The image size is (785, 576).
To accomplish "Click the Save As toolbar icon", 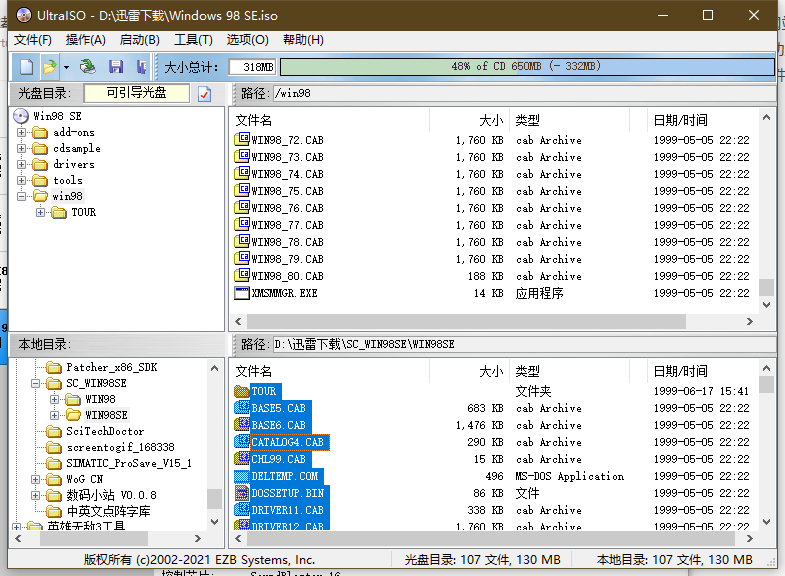I will point(142,67).
